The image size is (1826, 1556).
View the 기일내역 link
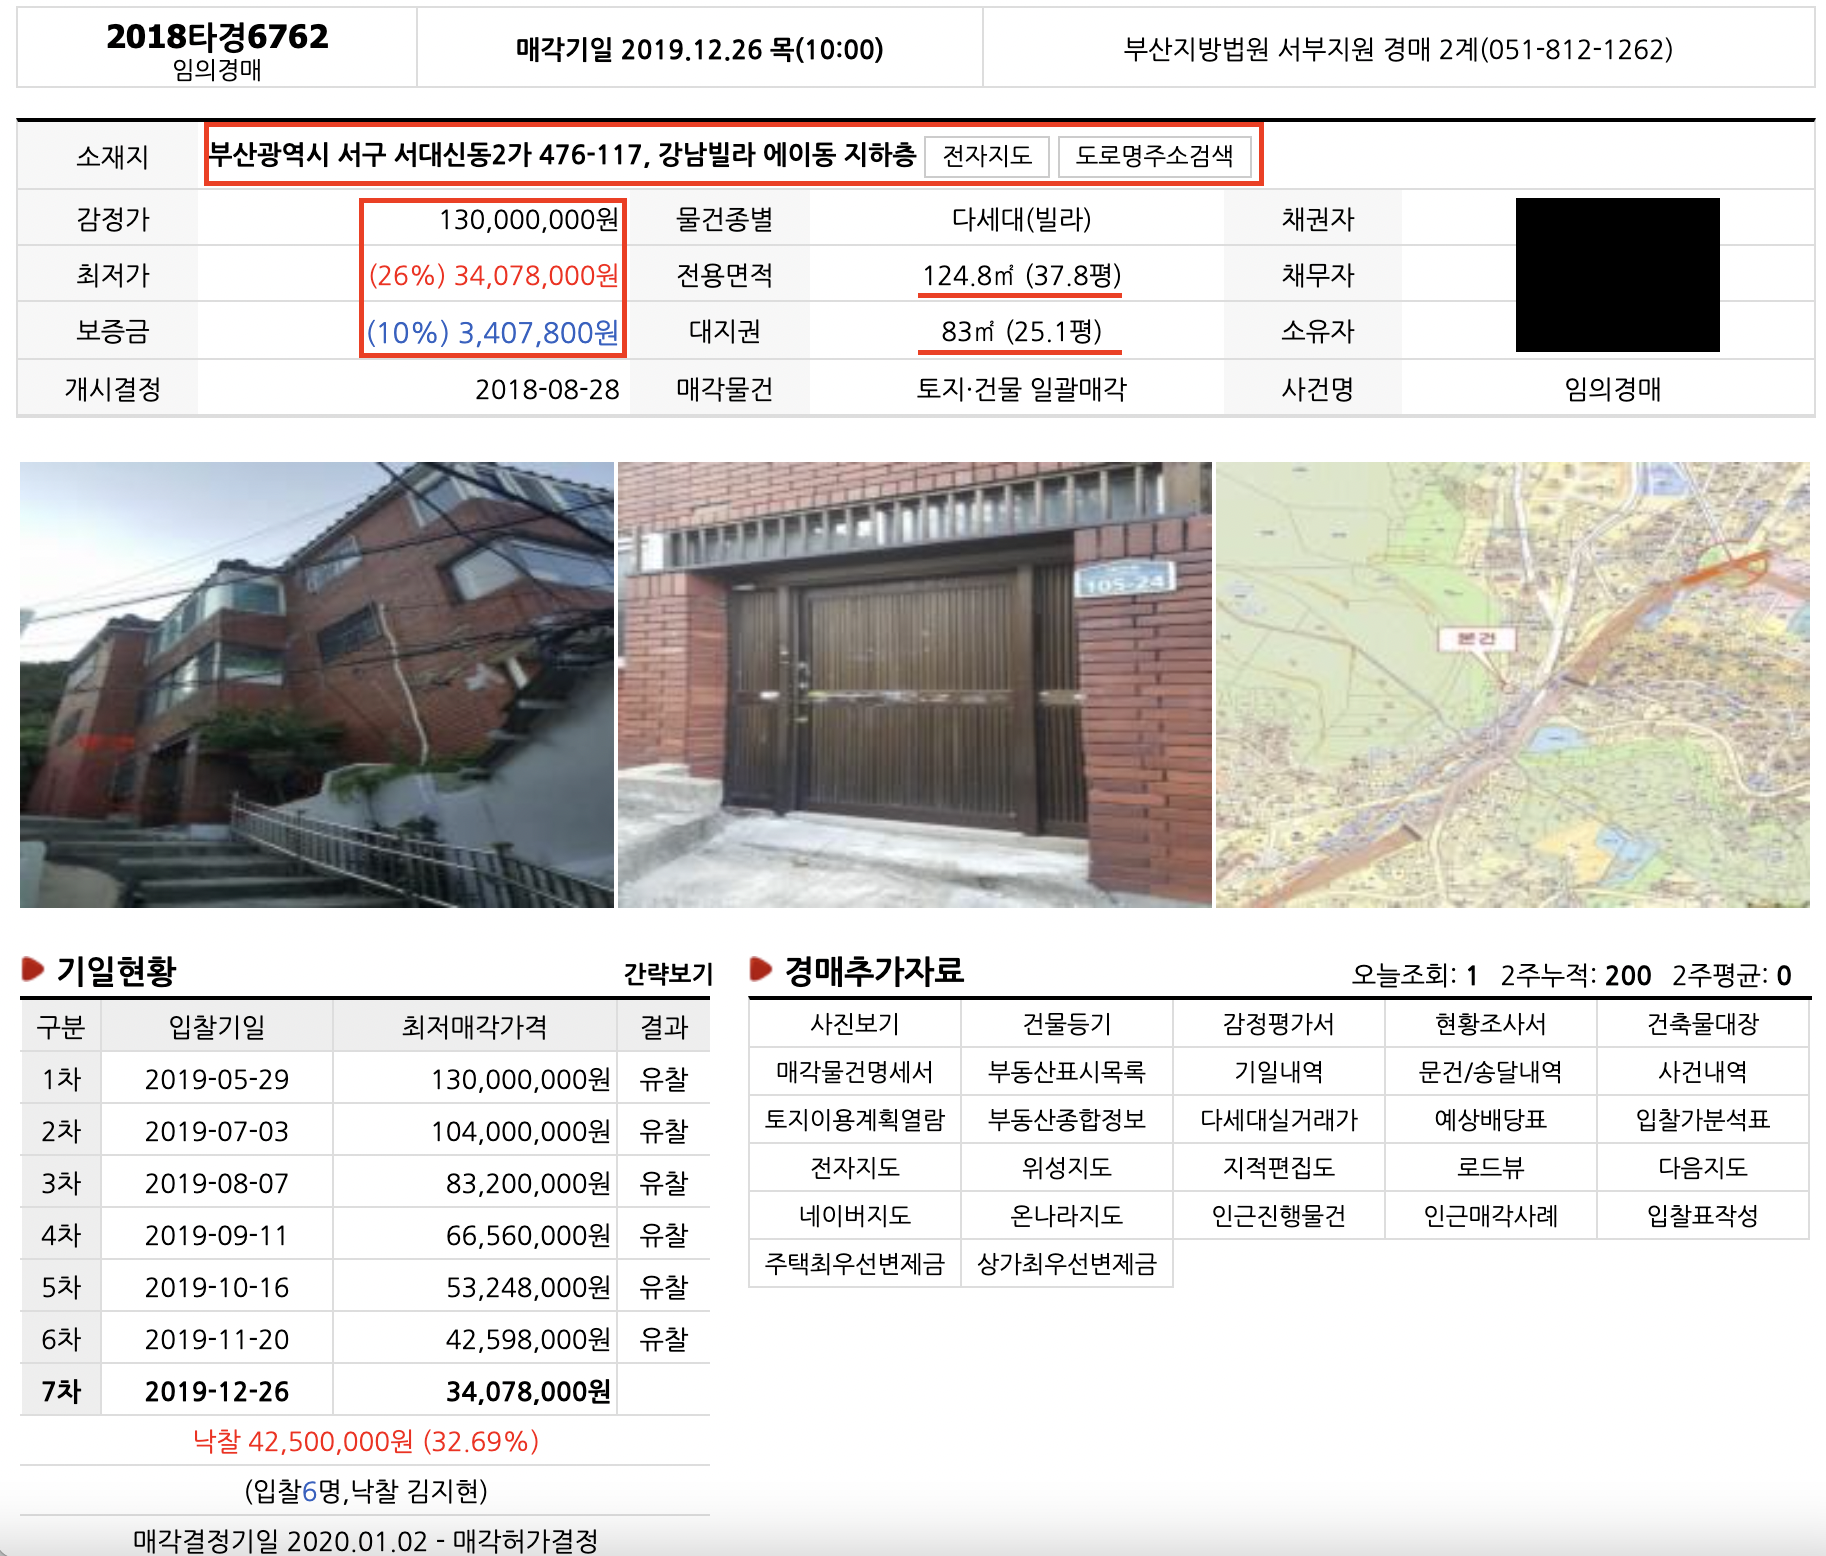tap(1279, 1072)
